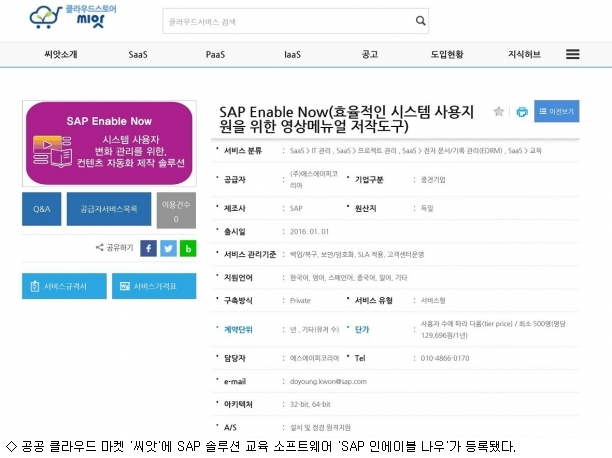The image size is (612, 458).
Task: Click the 서비스 분류 category path text
Action: [416, 151]
